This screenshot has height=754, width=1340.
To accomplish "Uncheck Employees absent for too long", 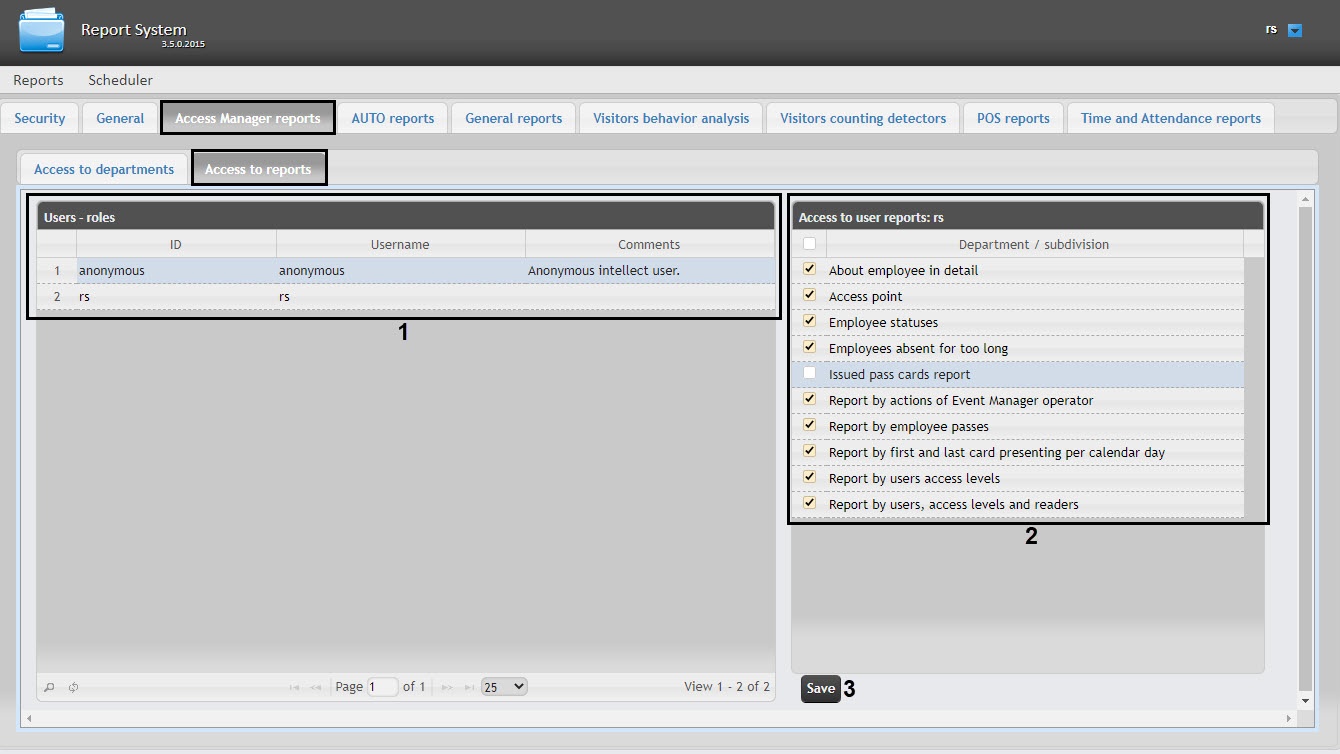I will coord(809,348).
